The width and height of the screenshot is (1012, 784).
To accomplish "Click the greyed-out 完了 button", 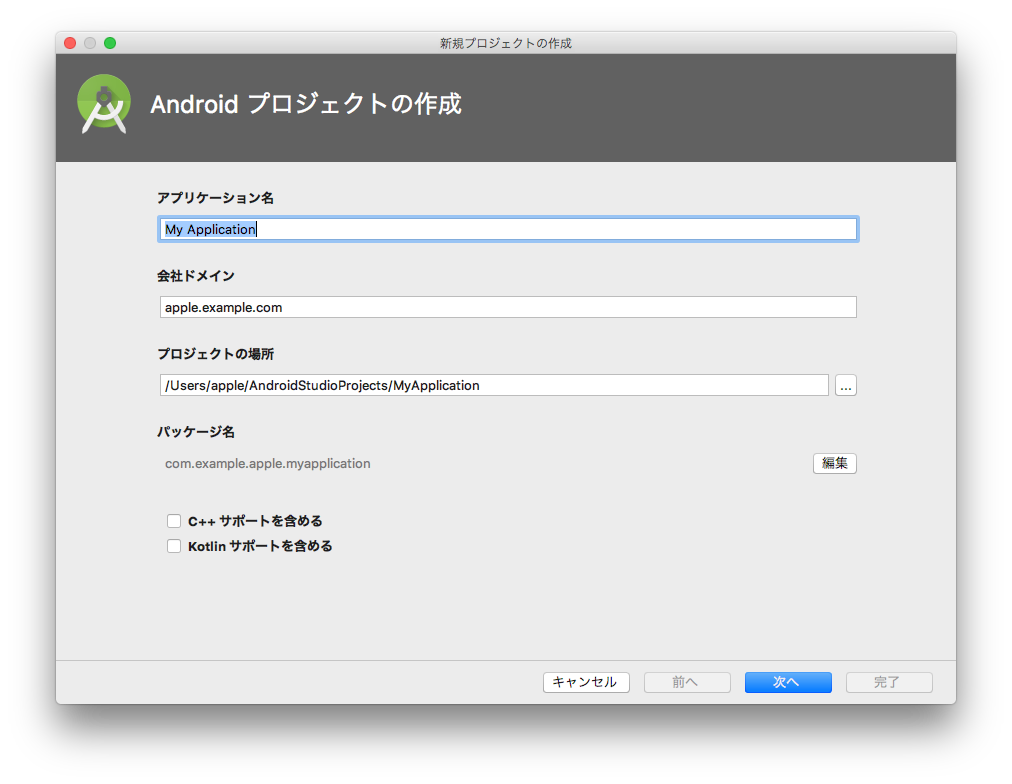I will (888, 682).
